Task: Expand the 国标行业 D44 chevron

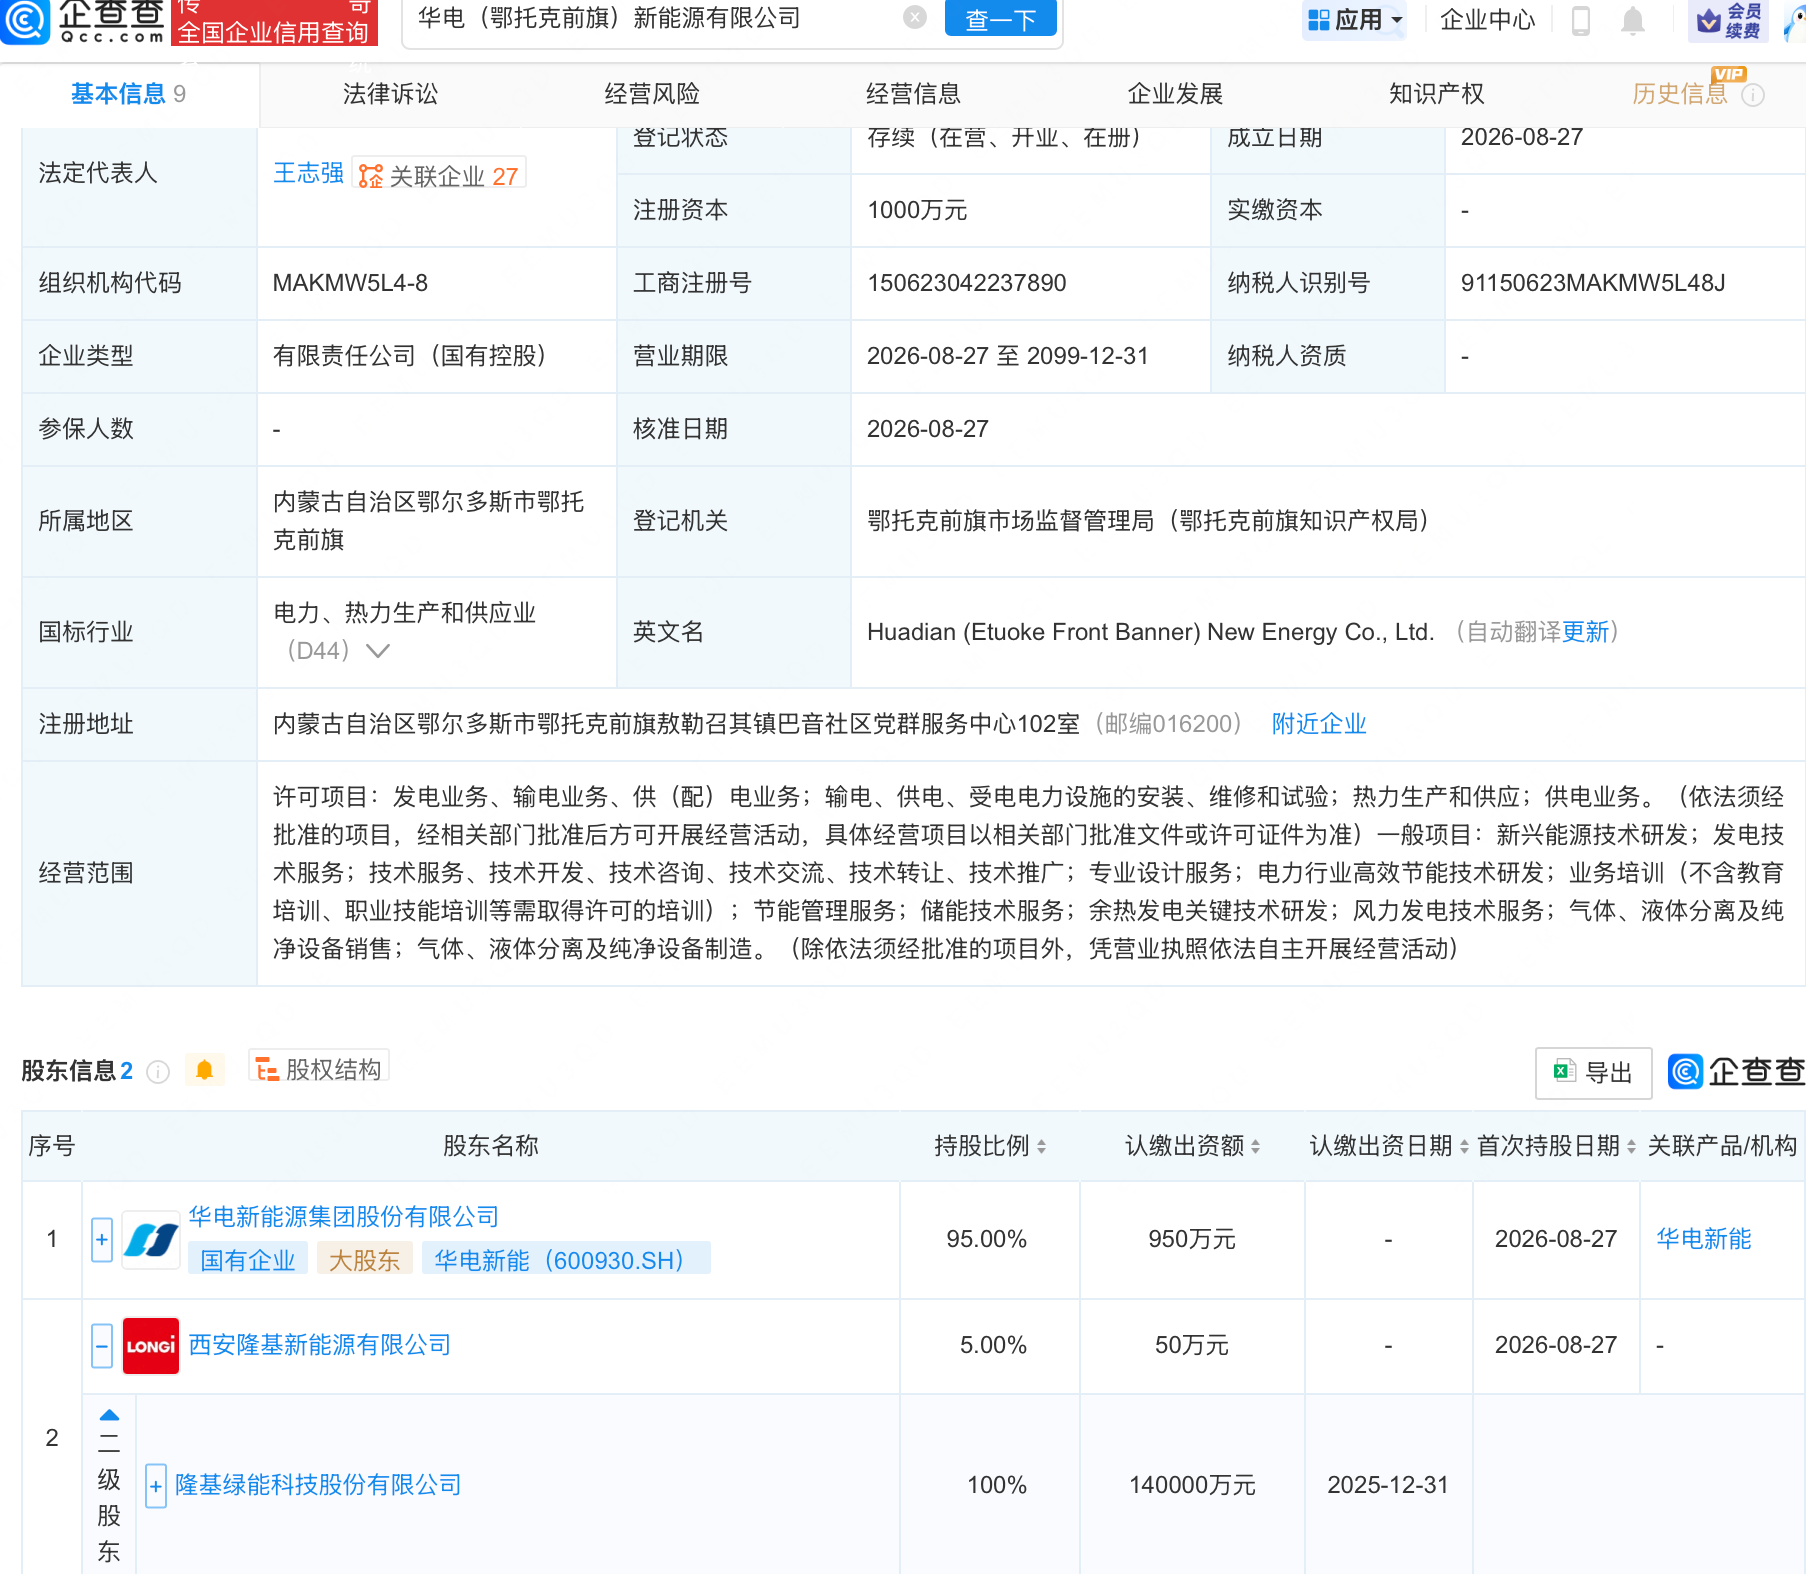Action: tap(377, 651)
